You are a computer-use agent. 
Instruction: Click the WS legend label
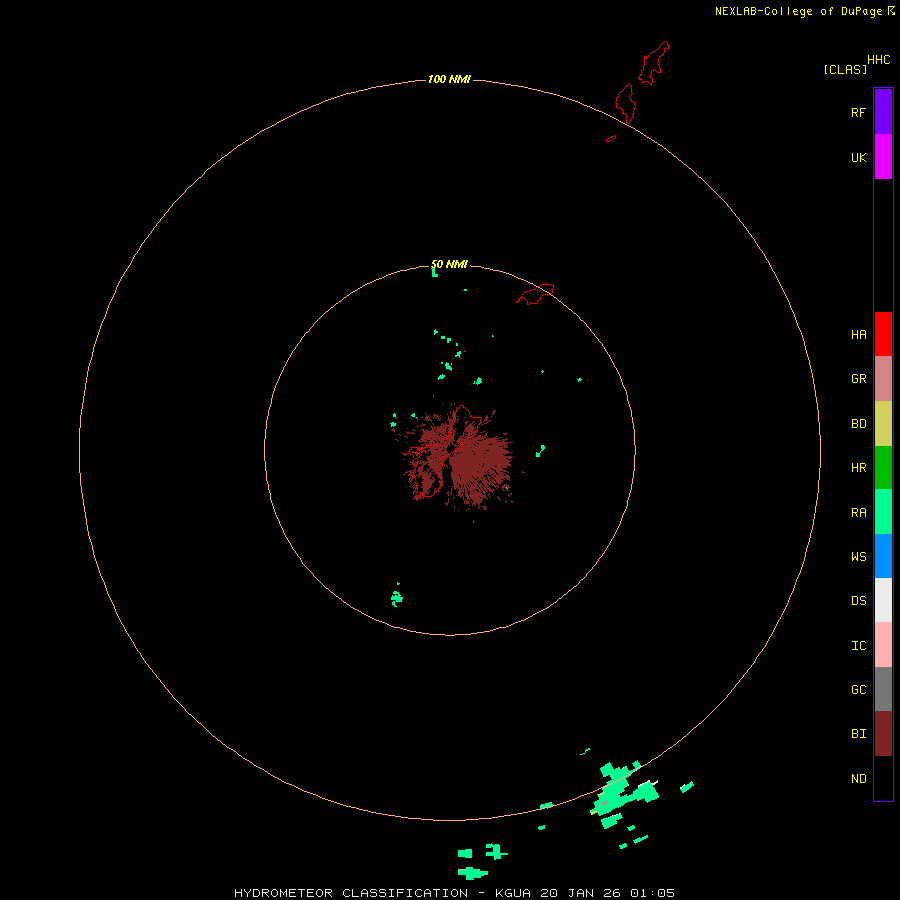pyautogui.click(x=858, y=556)
